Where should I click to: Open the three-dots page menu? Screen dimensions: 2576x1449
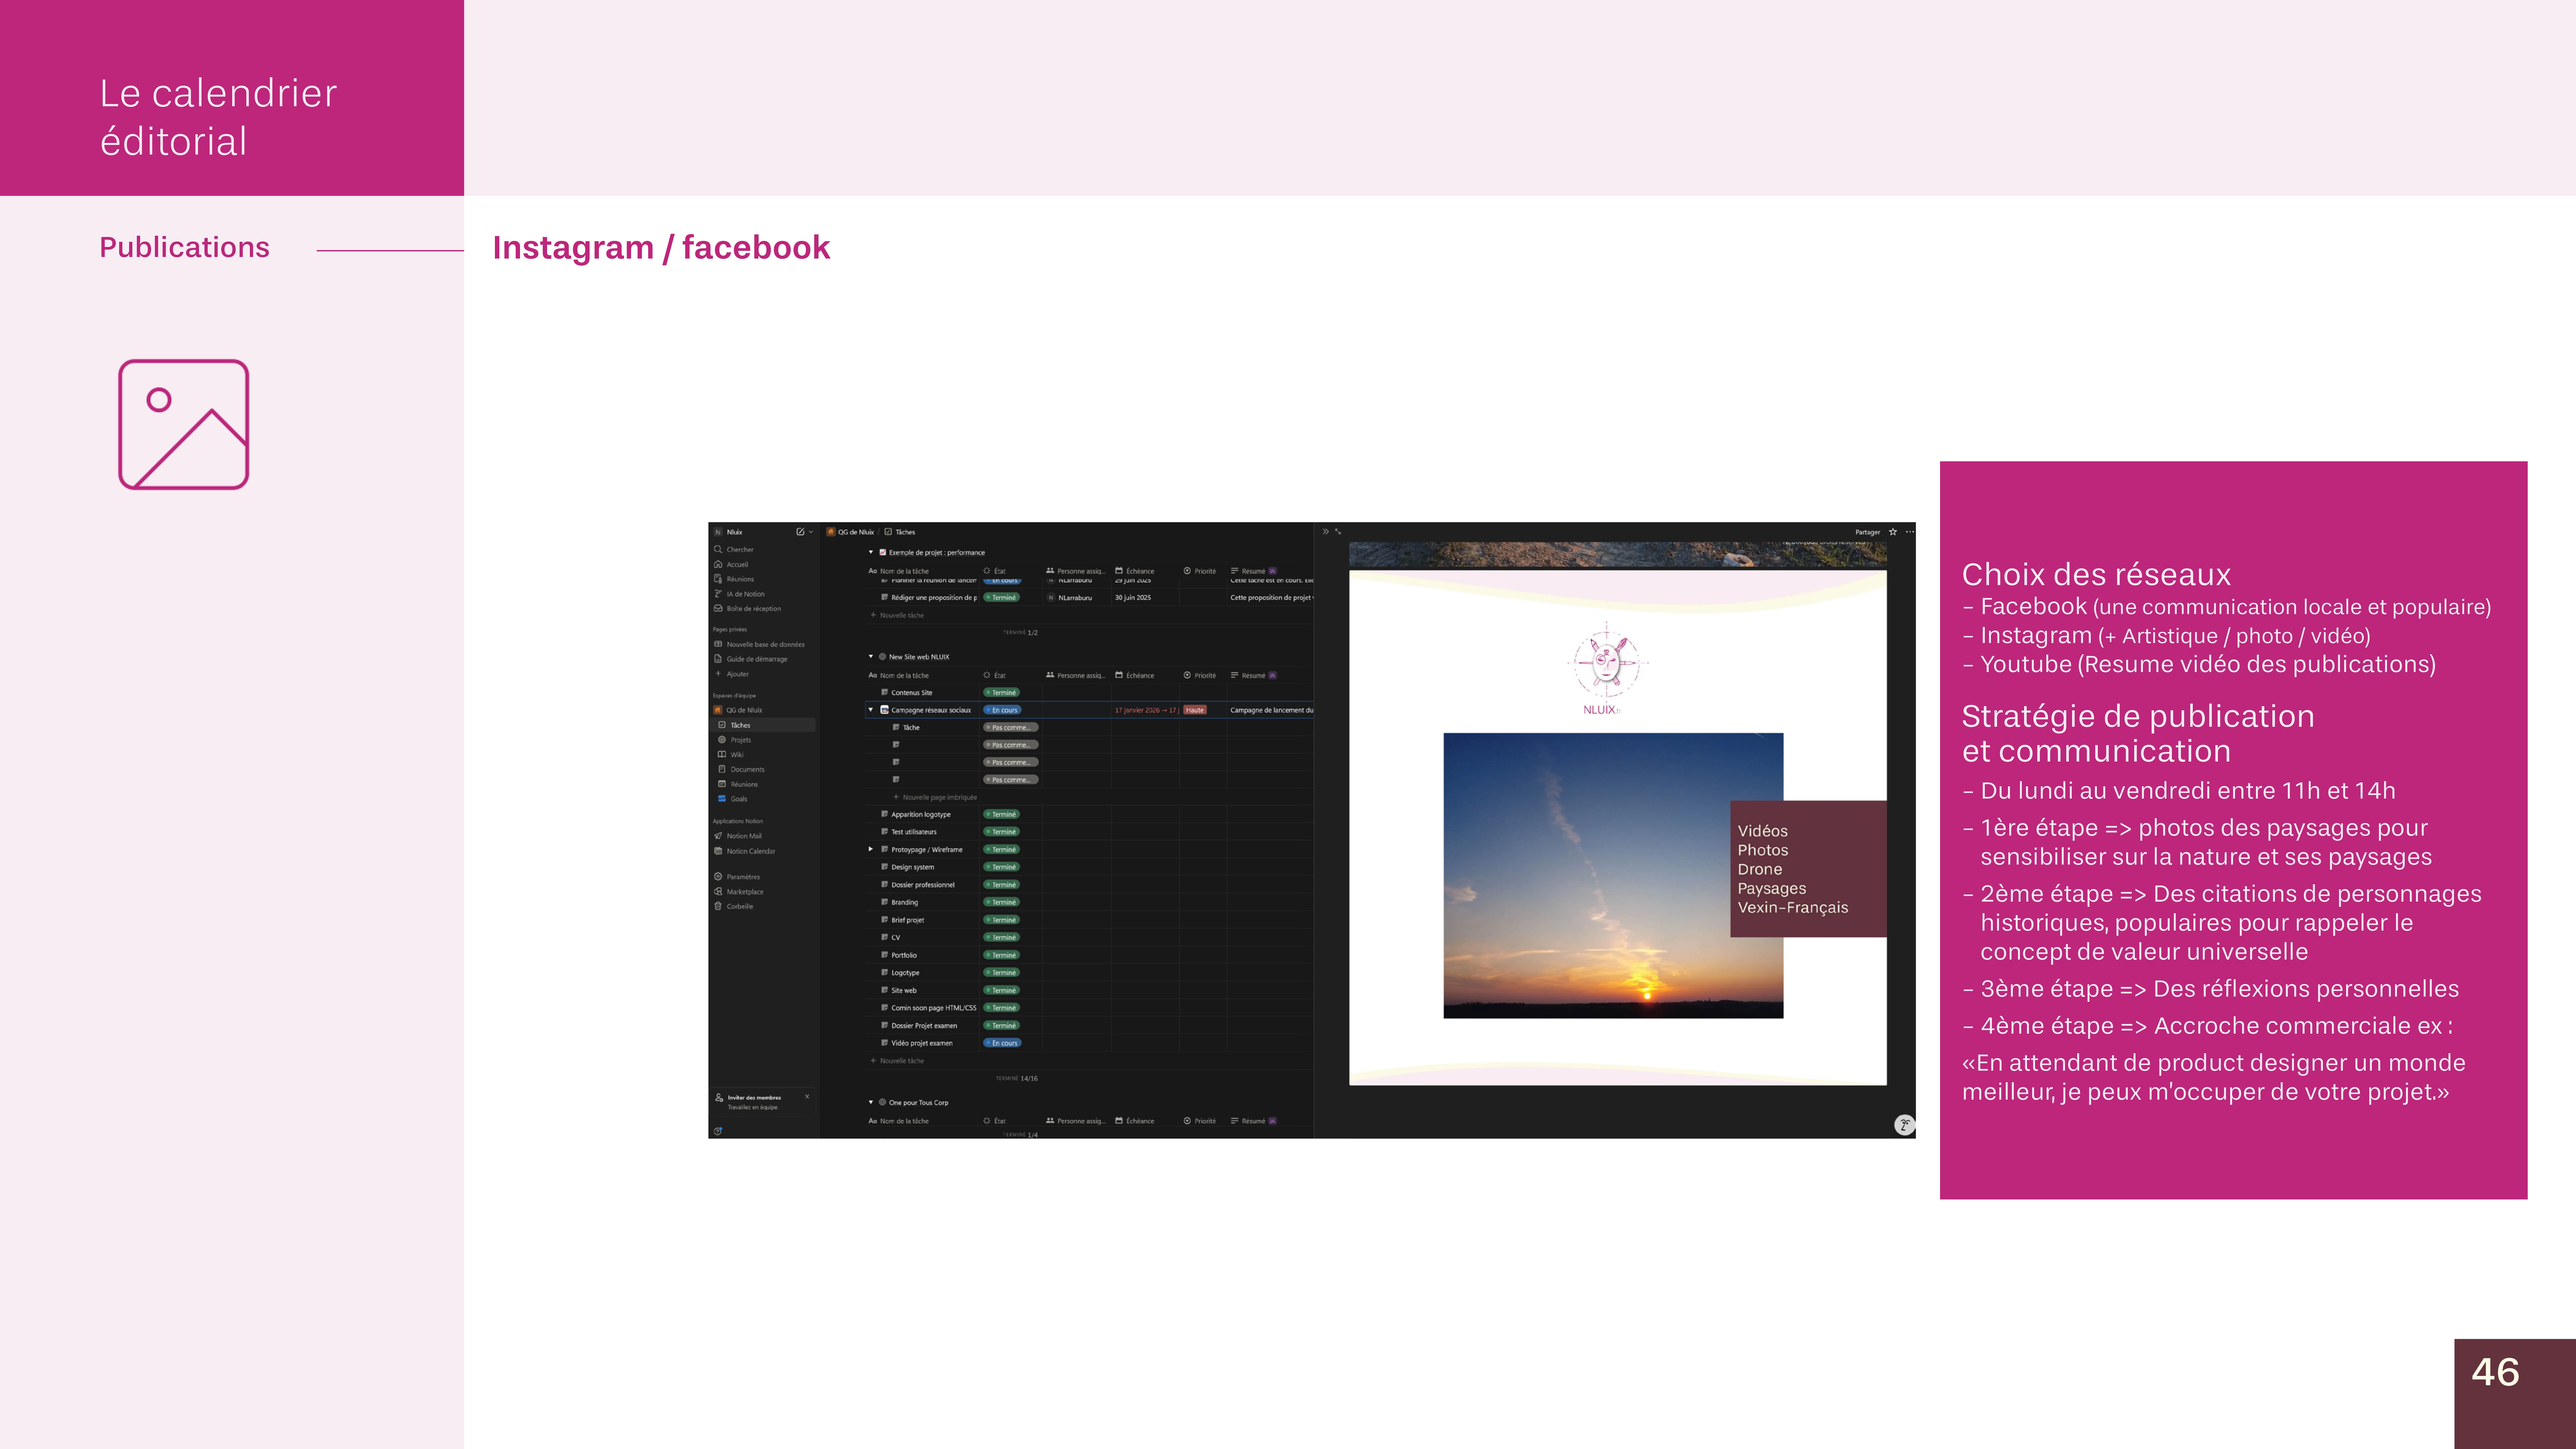[1909, 532]
